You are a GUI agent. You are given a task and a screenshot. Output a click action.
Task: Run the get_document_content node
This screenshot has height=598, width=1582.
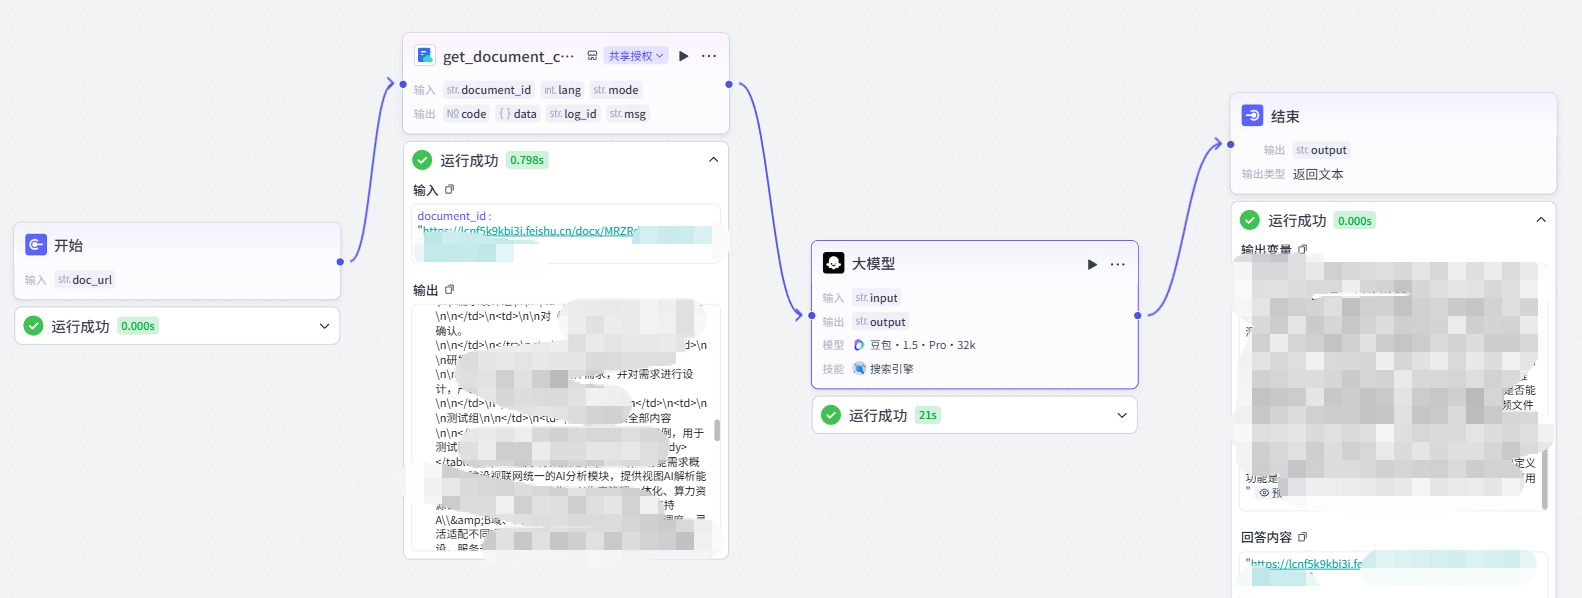point(684,56)
